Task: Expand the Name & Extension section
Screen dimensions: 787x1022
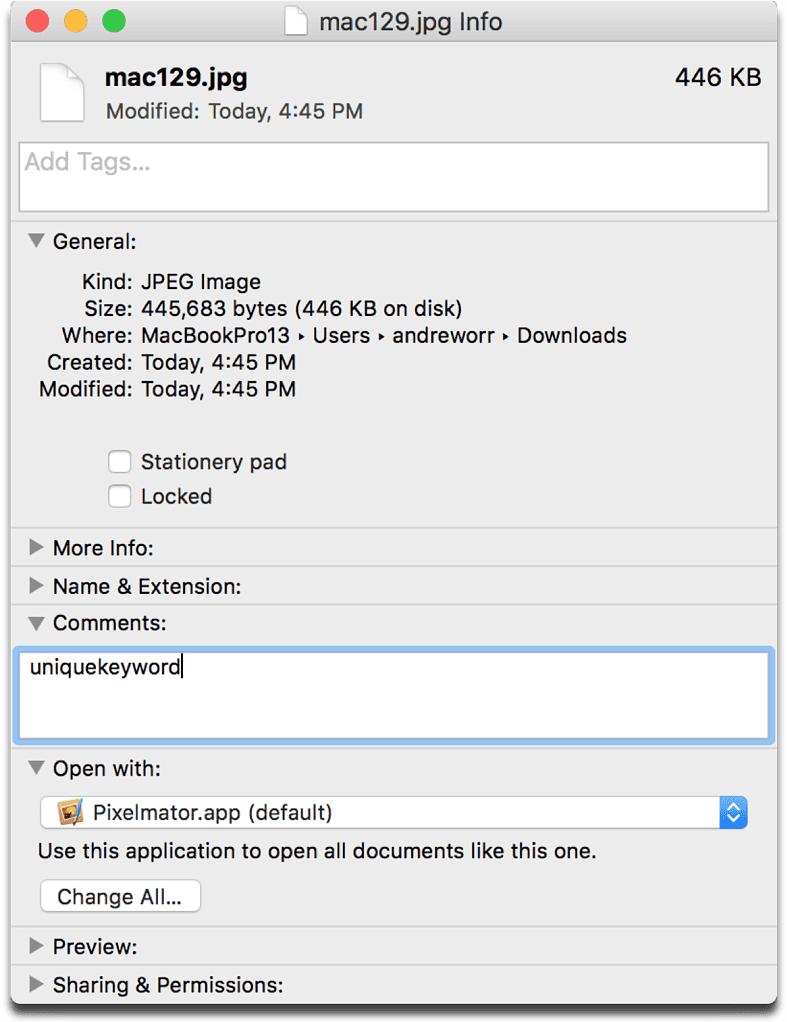Action: (x=36, y=586)
